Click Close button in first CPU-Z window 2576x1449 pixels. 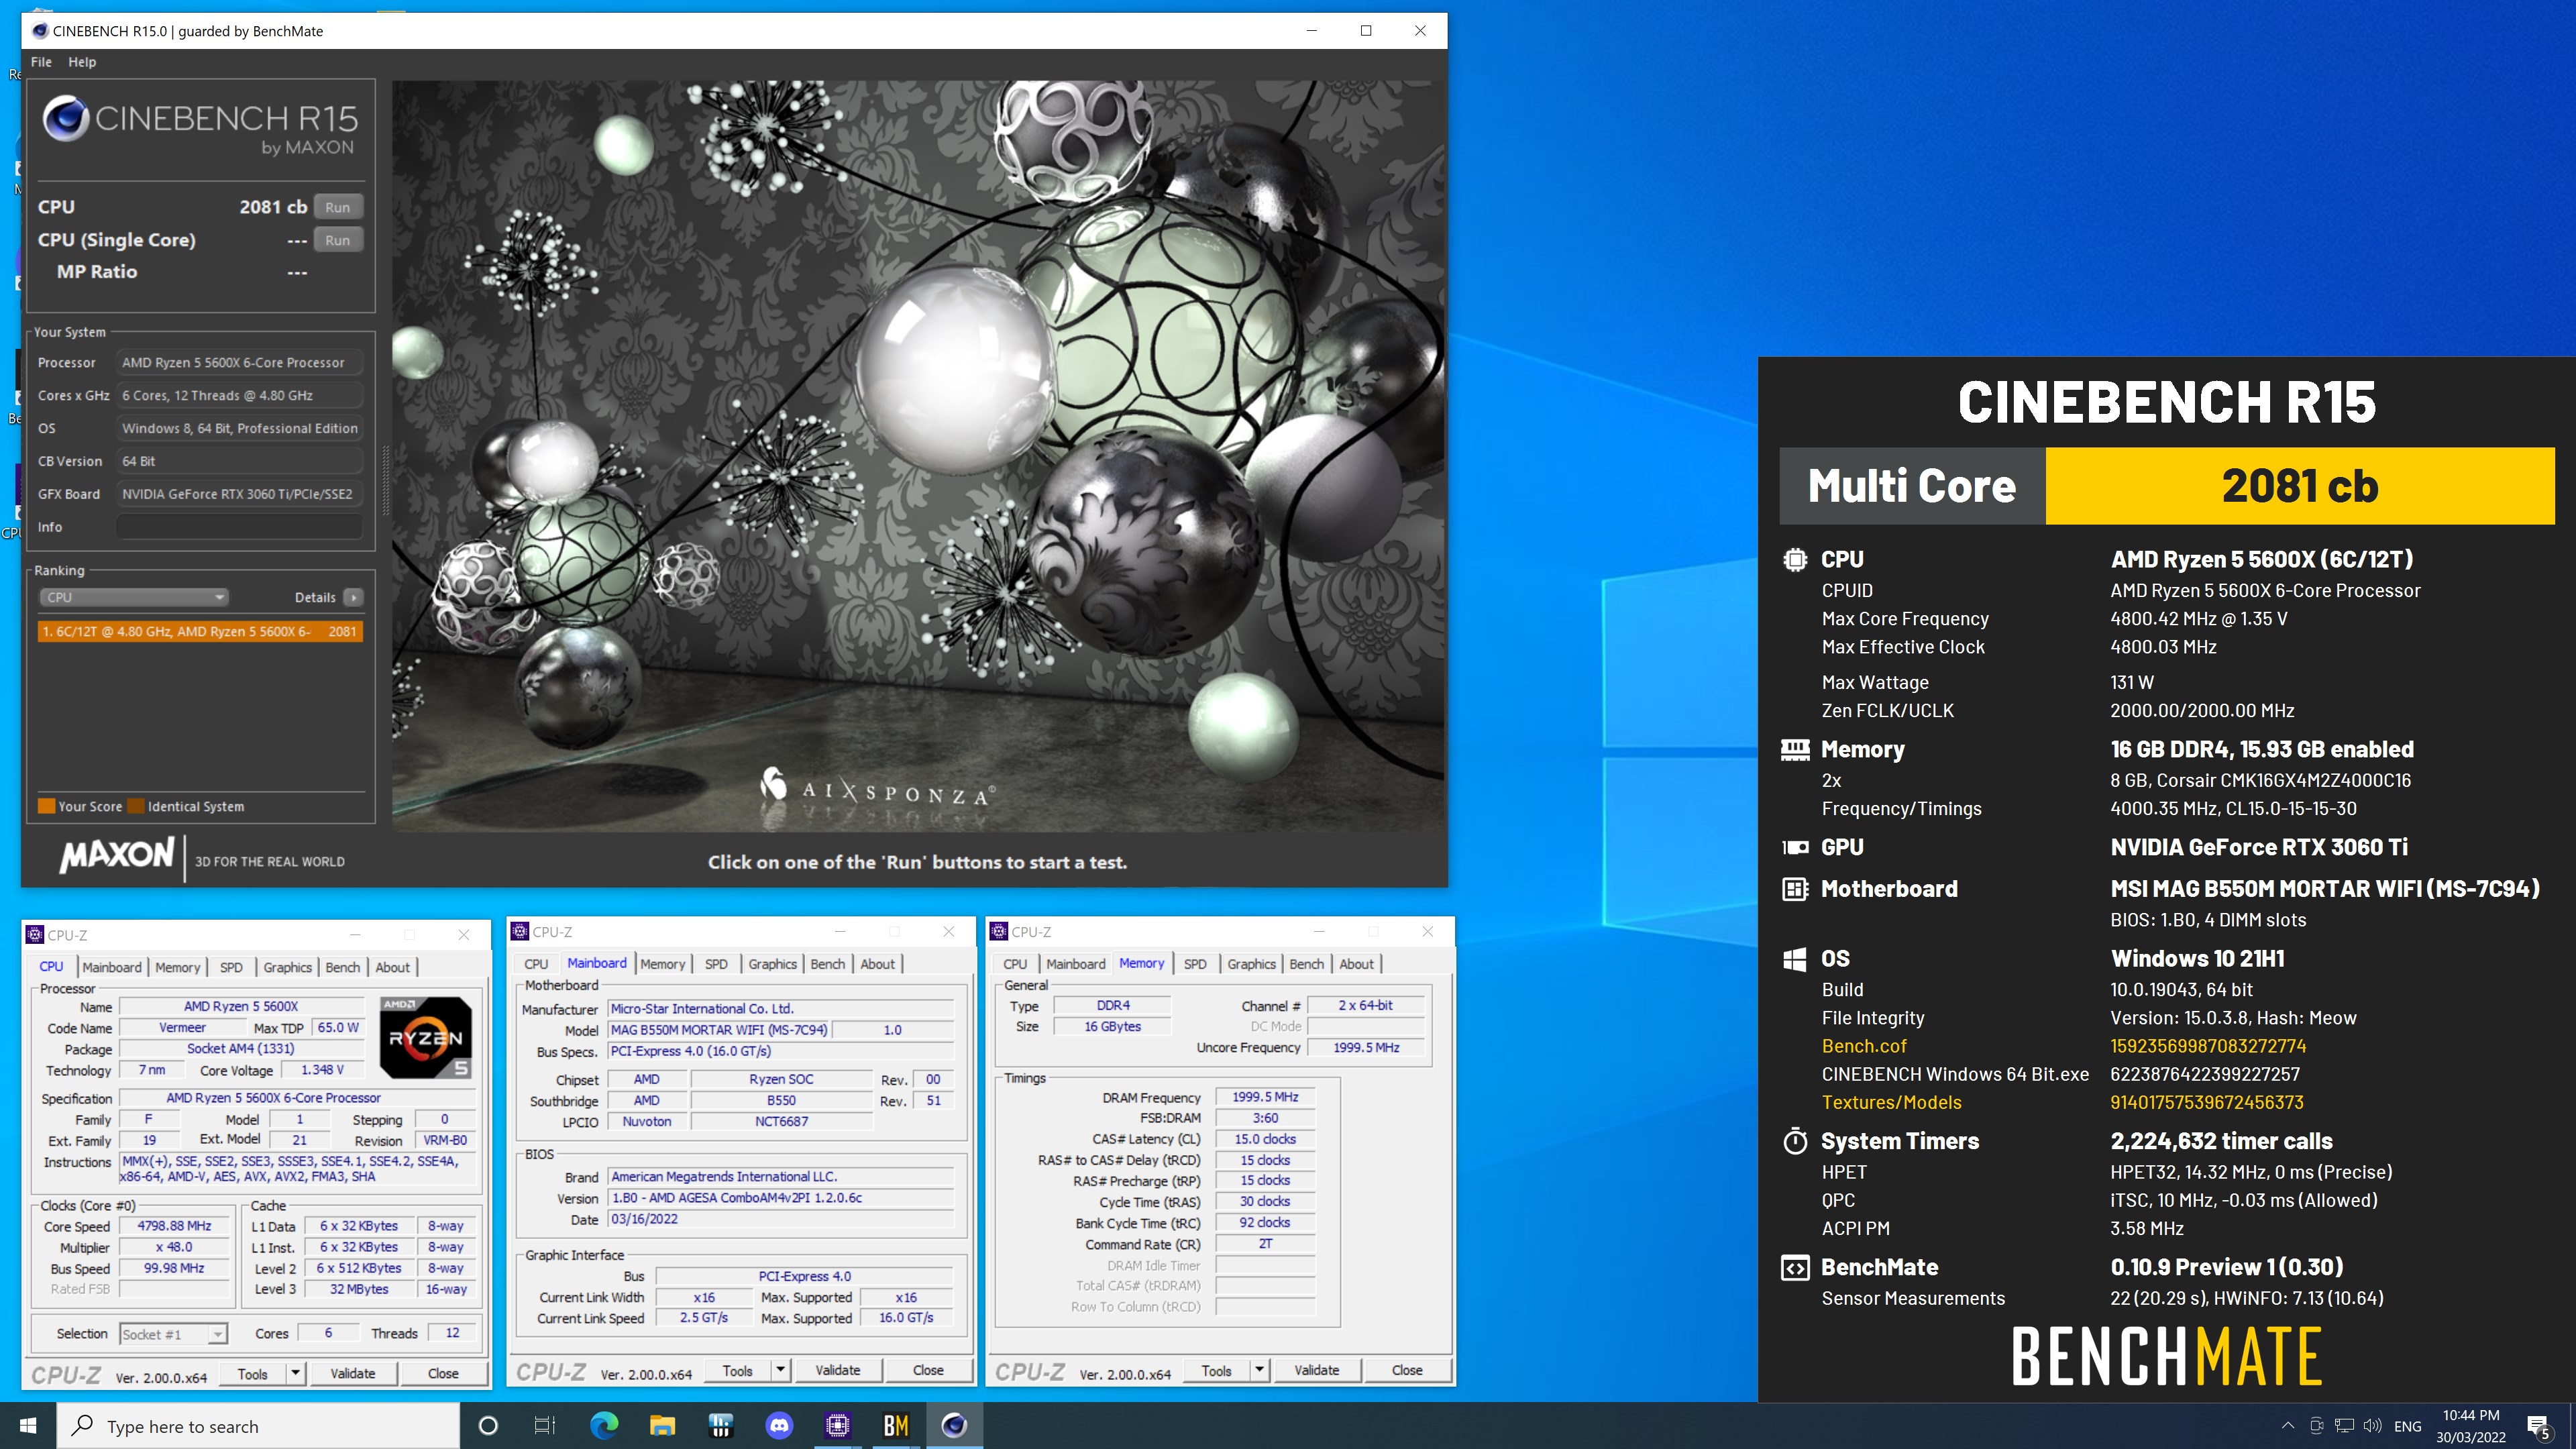(x=443, y=1373)
